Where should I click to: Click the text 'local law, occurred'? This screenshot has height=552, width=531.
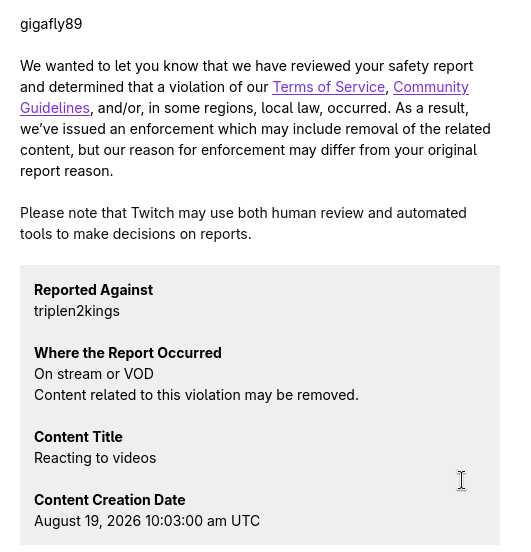pyautogui.click(x=325, y=108)
